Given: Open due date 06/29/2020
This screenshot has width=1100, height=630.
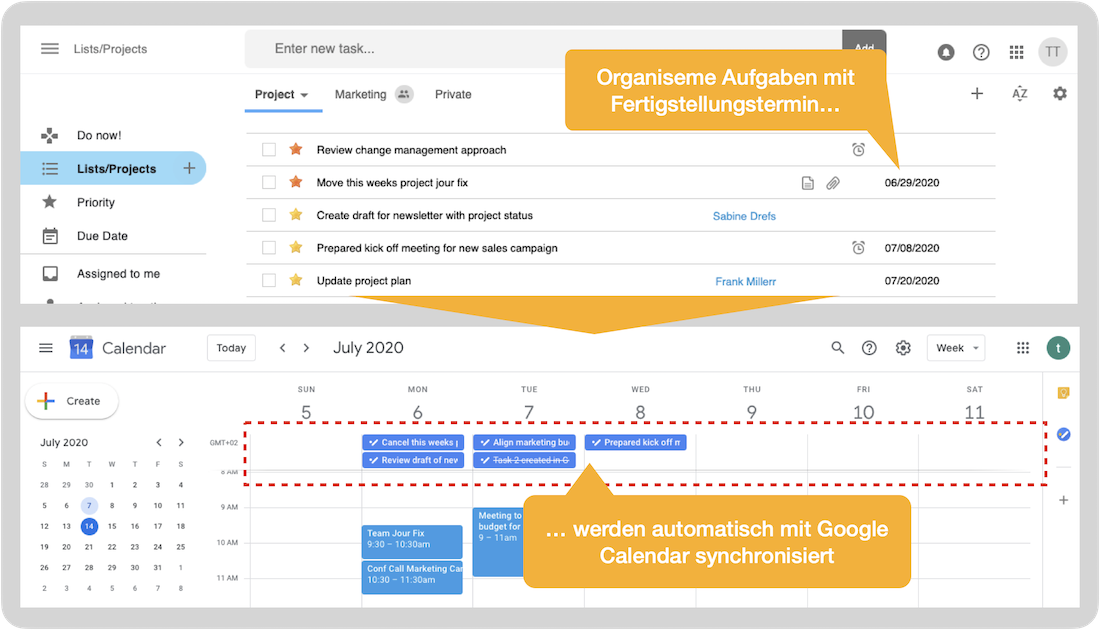Looking at the screenshot, I should (912, 182).
